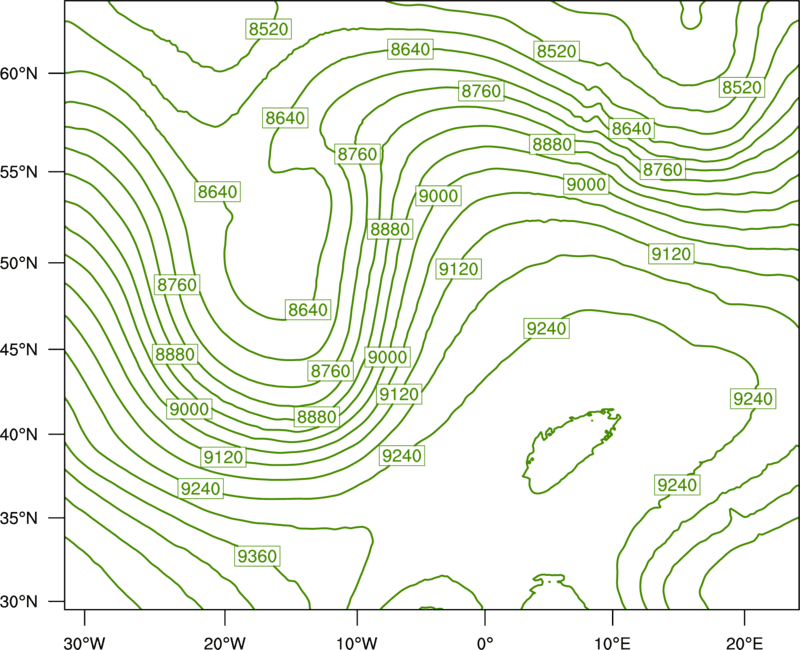Select the 55°N latitude axis label

click(x=19, y=172)
